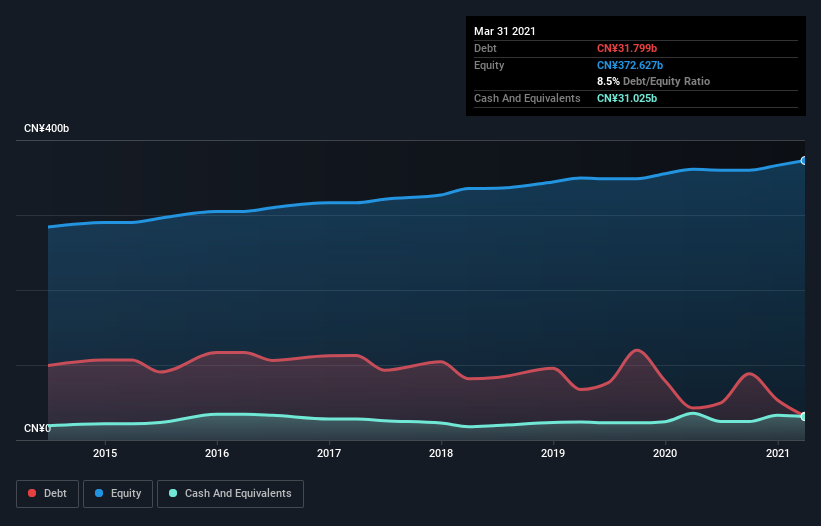Click the 2017 x-axis label
This screenshot has height=526, width=821.
(x=329, y=453)
